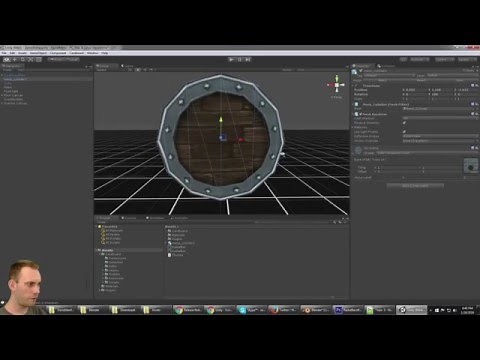Open Mesh Renderer component gear settings
Screen dimensions: 480x360
pyautogui.click(x=477, y=114)
